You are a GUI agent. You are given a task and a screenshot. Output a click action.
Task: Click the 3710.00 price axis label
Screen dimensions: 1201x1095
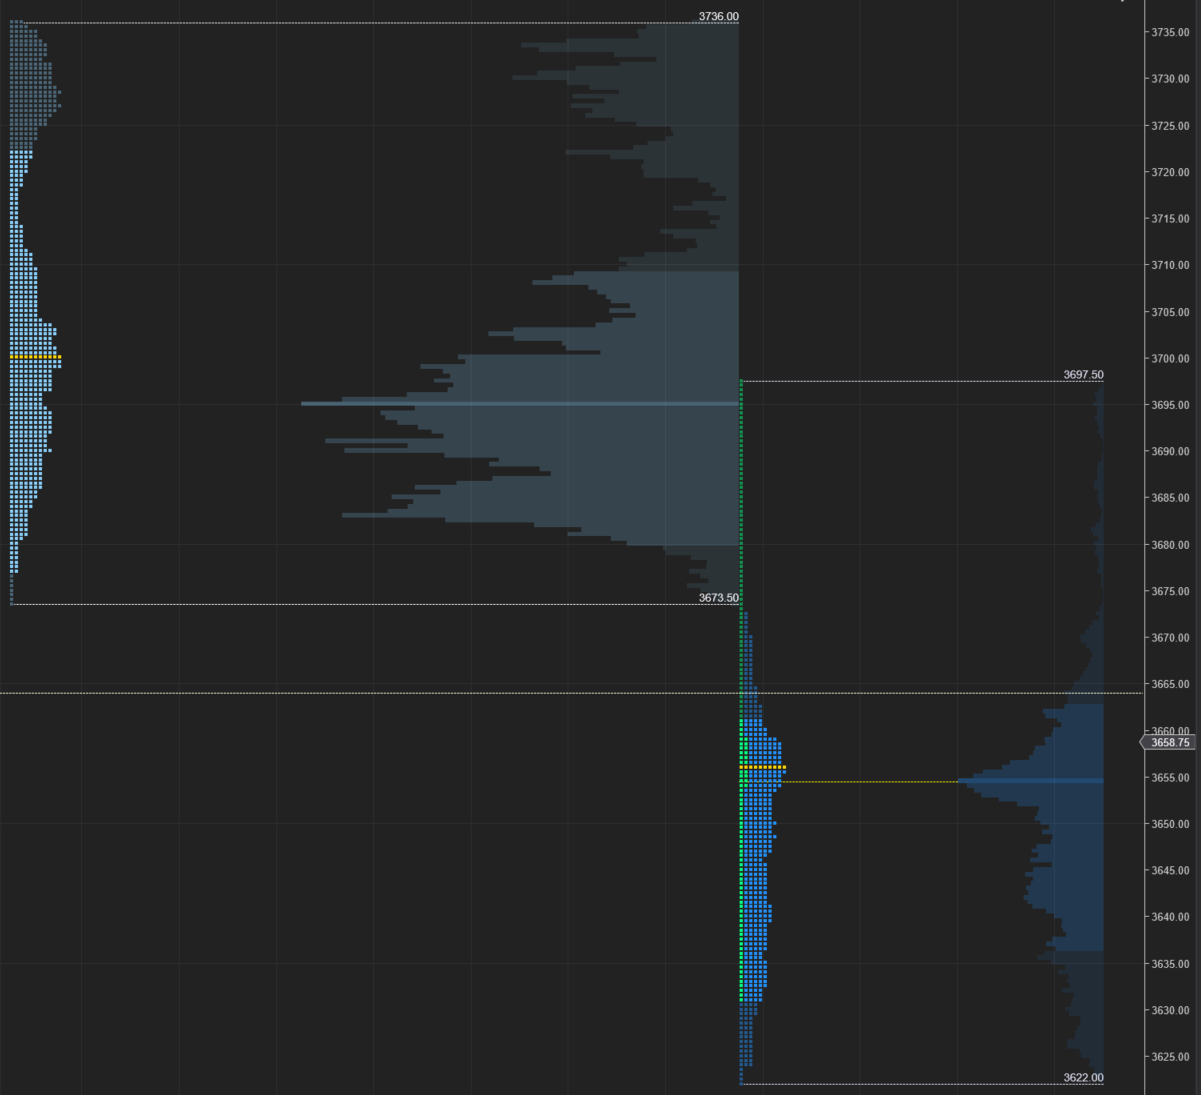tap(1170, 265)
